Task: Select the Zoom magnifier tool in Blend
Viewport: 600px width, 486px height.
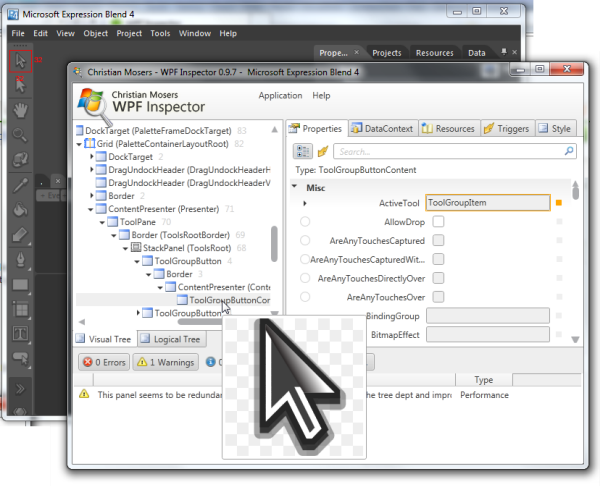Action: [x=20, y=135]
